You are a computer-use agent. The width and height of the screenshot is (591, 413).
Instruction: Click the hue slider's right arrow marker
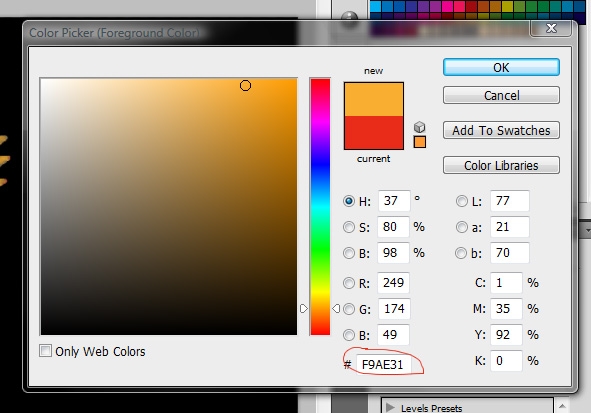tap(336, 309)
